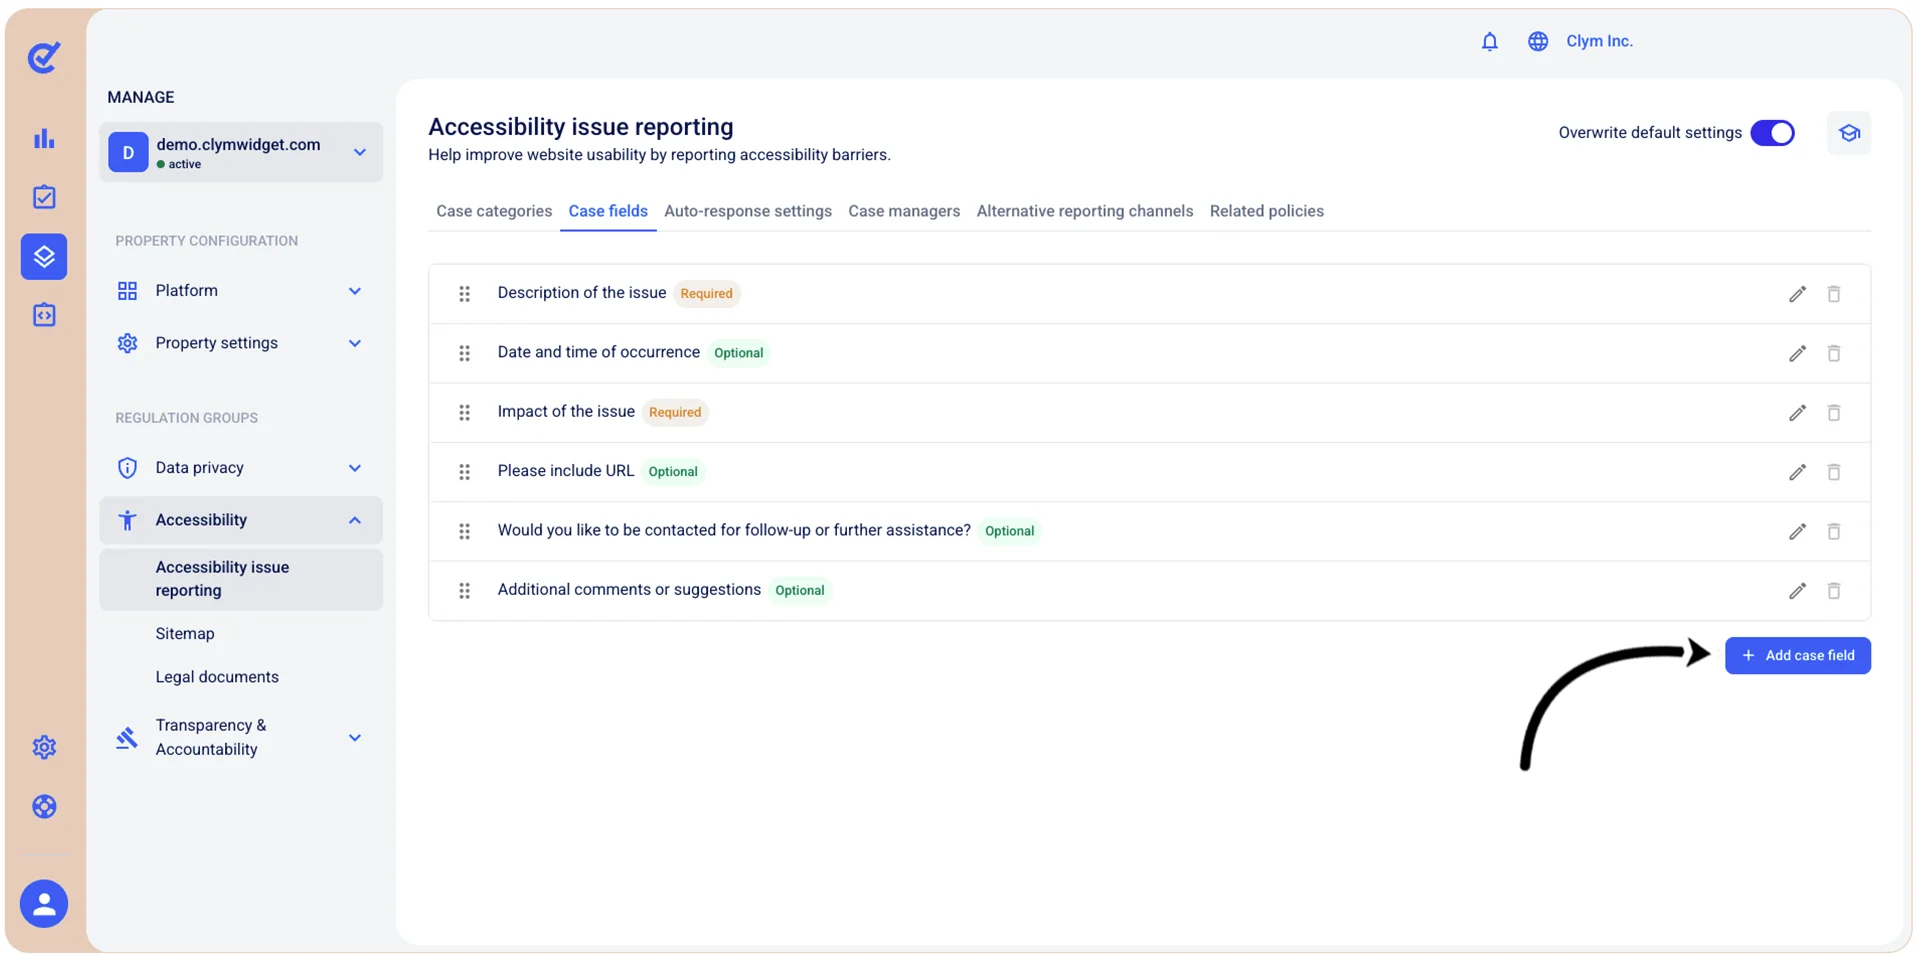
Task: Edit the Date and time of occurrence field
Action: (x=1797, y=353)
